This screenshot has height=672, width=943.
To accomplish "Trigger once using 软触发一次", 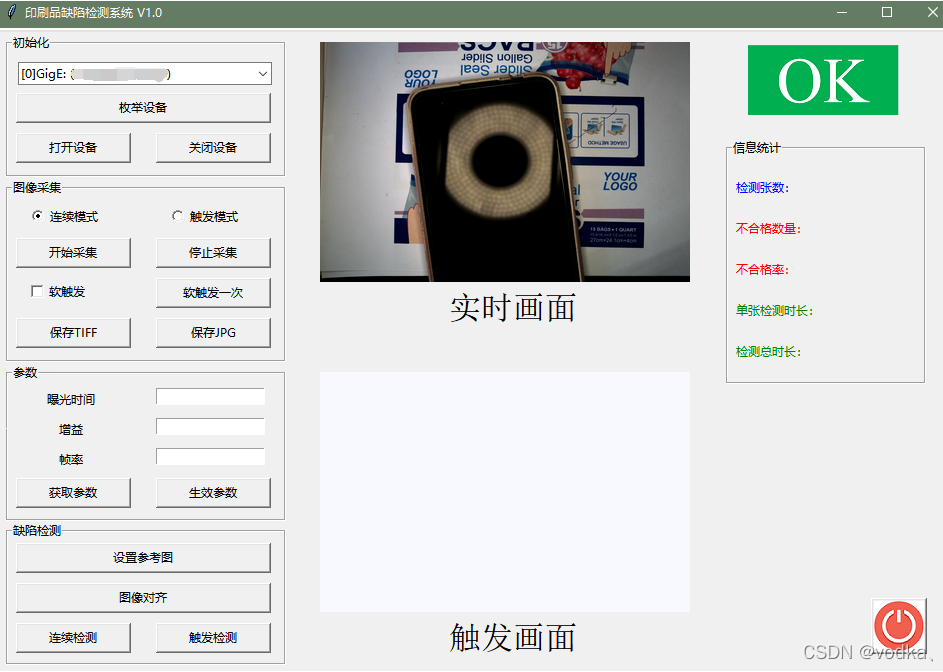I will pyautogui.click(x=213, y=292).
